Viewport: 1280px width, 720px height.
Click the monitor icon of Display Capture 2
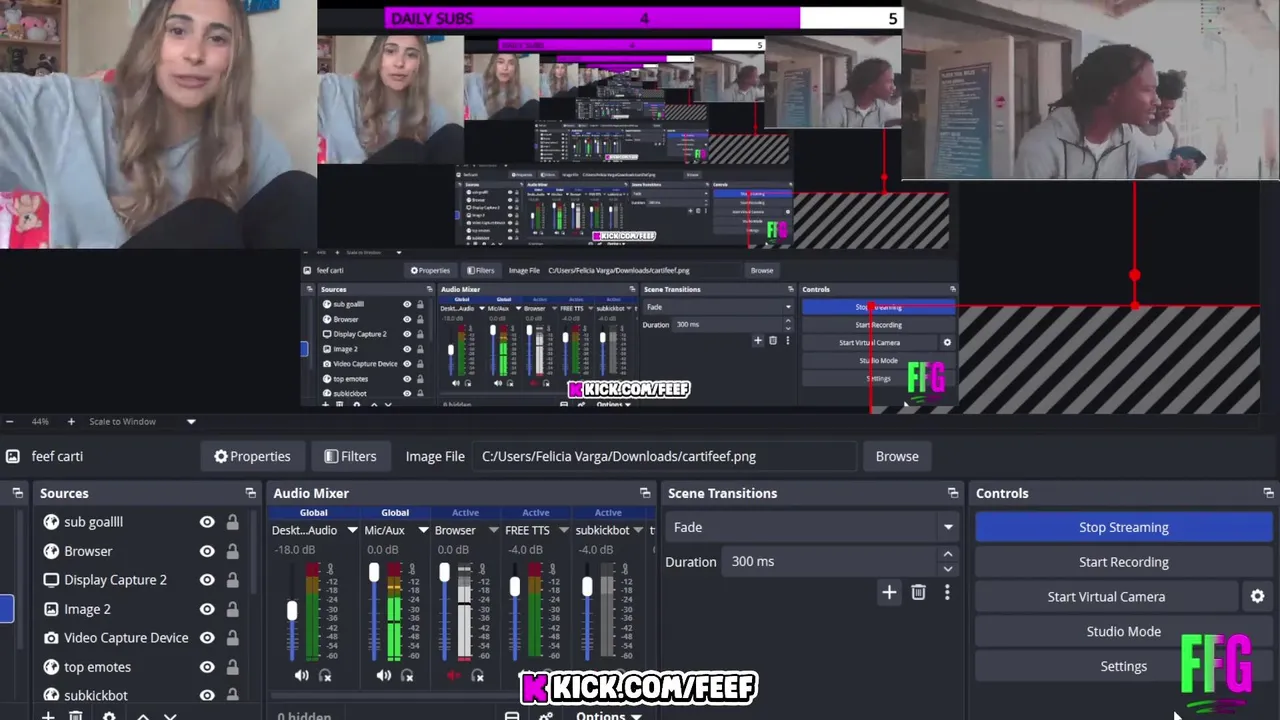(x=51, y=580)
